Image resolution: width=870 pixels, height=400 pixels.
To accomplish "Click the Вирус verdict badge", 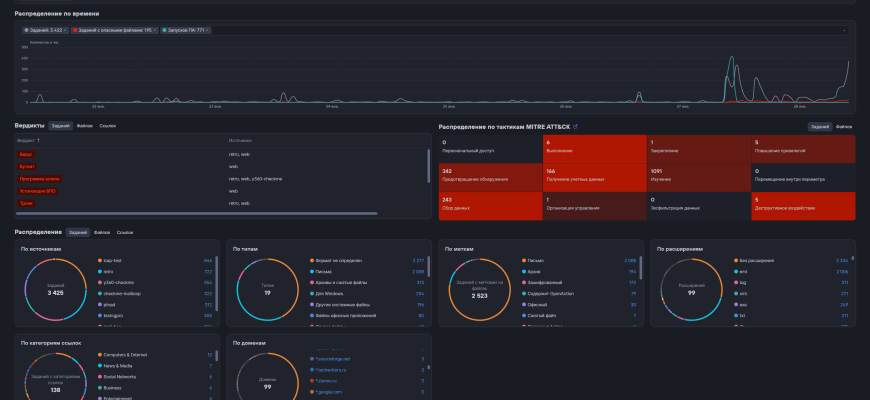I will 25,154.
